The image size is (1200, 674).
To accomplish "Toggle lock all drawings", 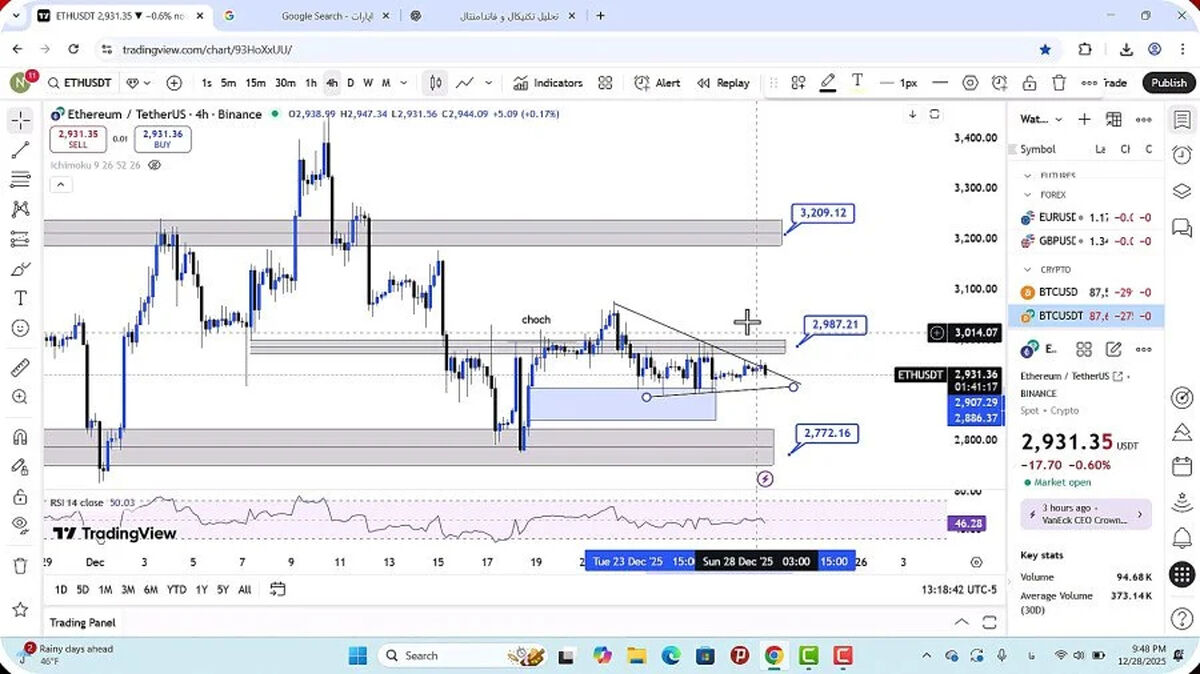I will pos(20,496).
